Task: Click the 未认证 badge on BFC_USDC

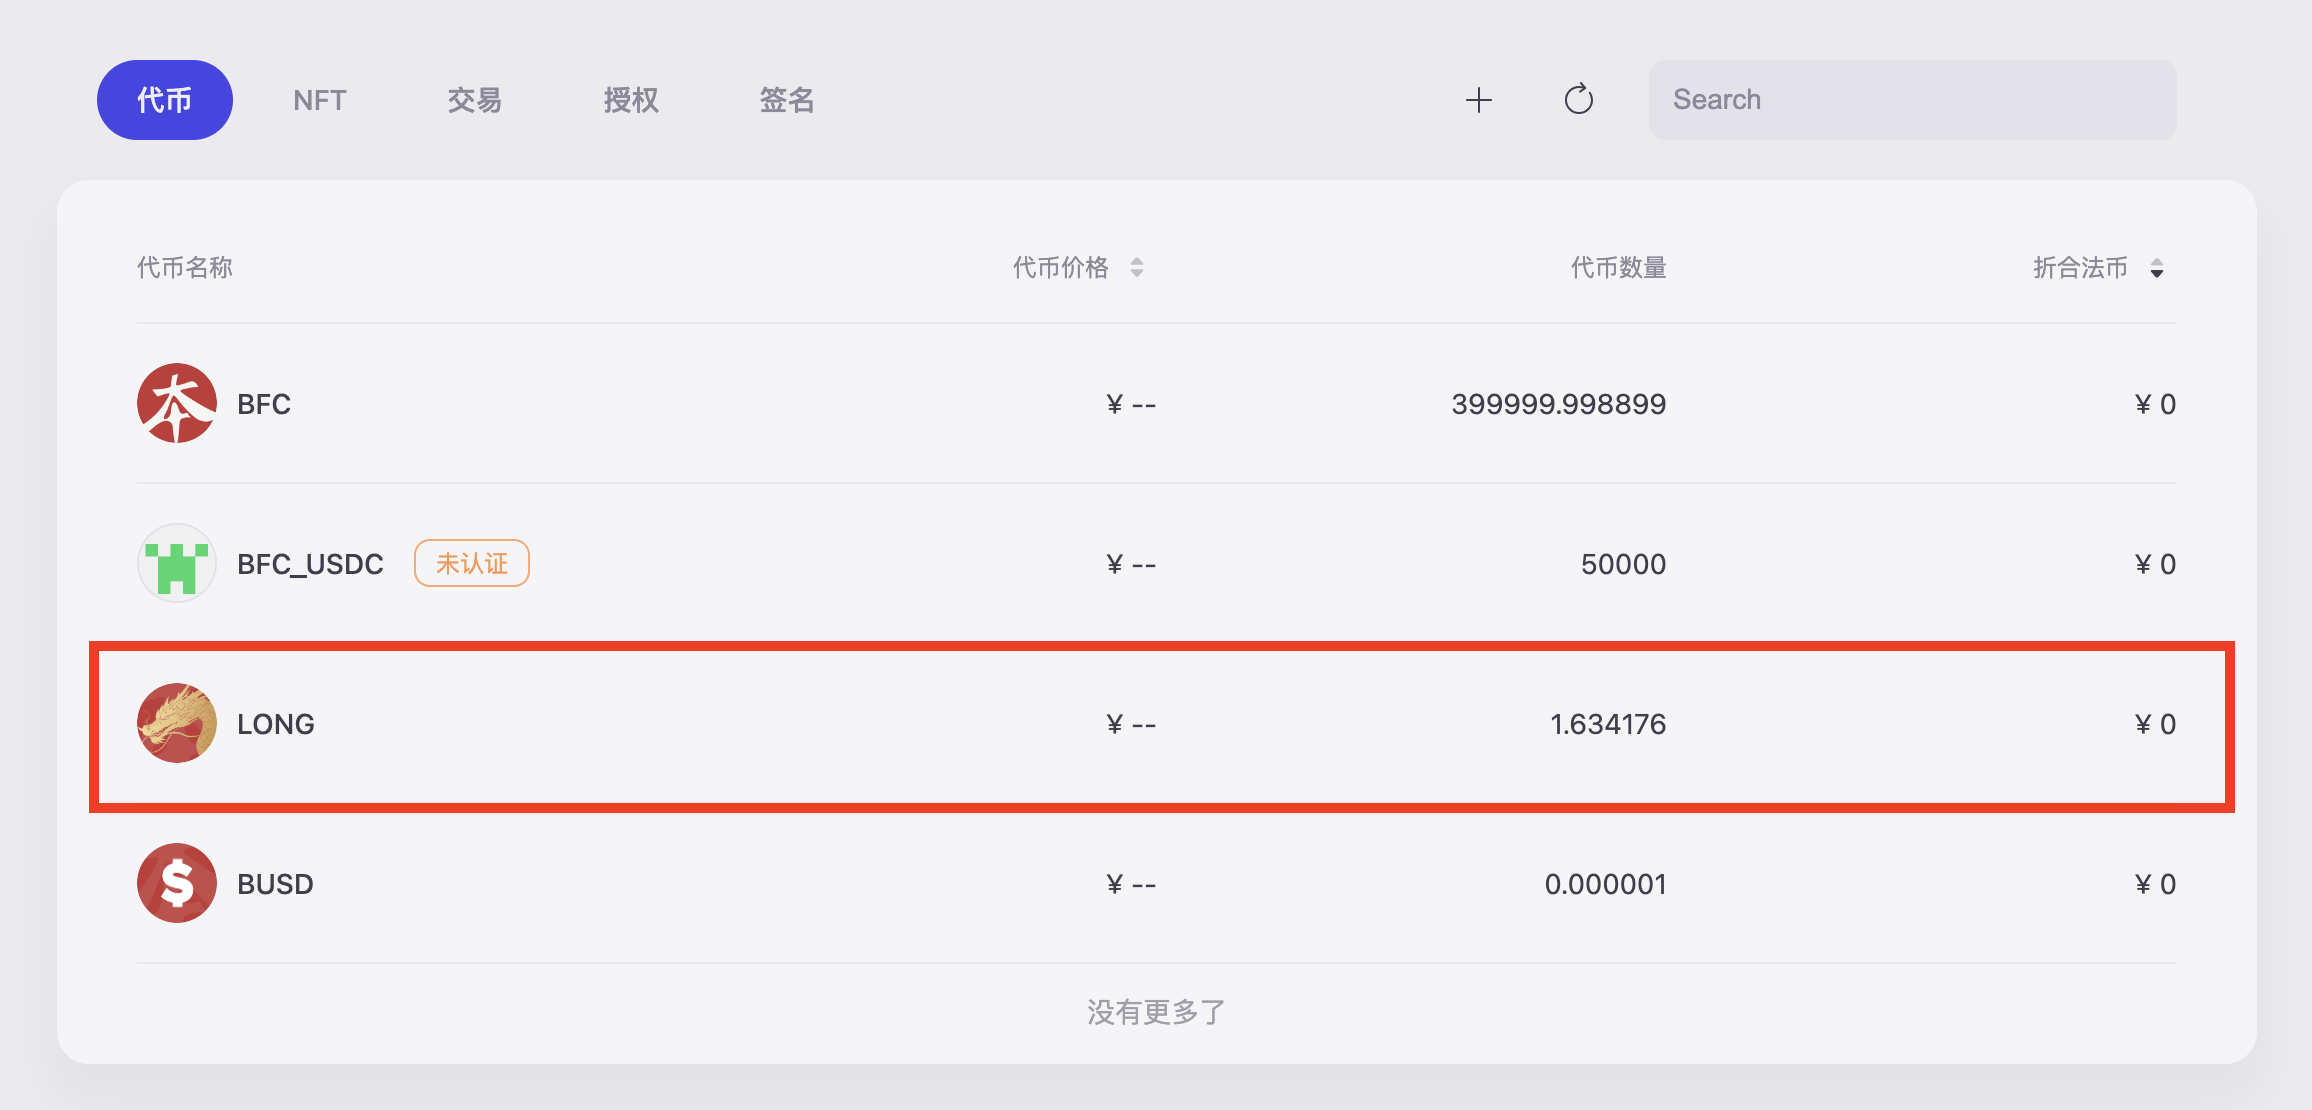Action: pos(472,563)
